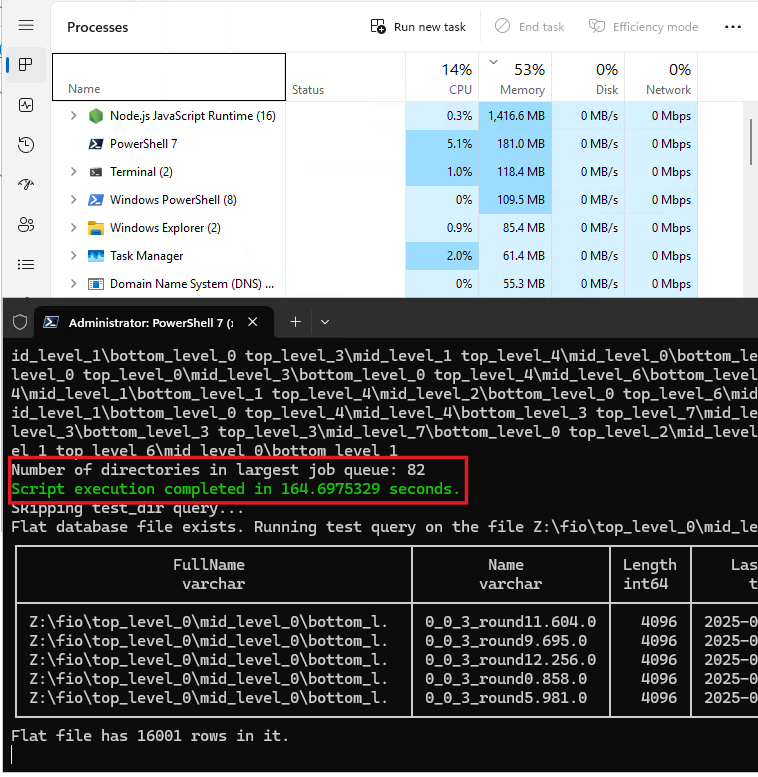
Task: Click the 55.3 MB memory value
Action: [x=524, y=283]
